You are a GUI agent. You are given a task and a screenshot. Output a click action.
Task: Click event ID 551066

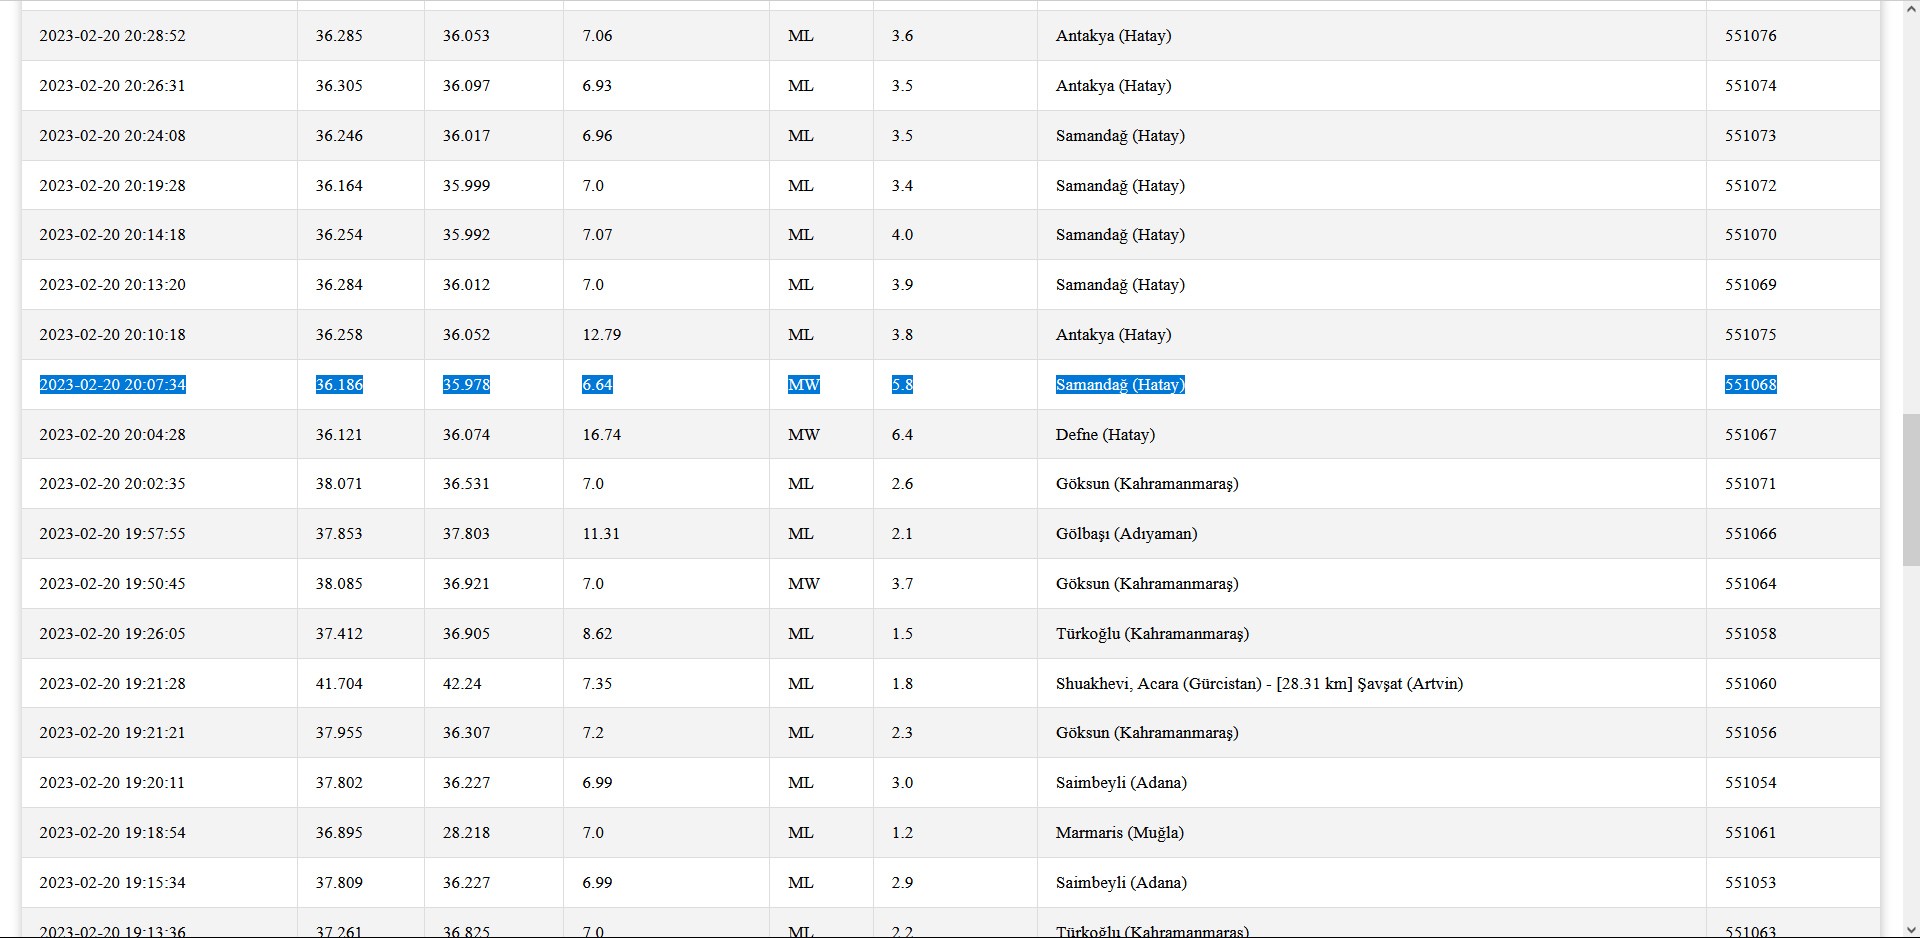(x=1751, y=534)
